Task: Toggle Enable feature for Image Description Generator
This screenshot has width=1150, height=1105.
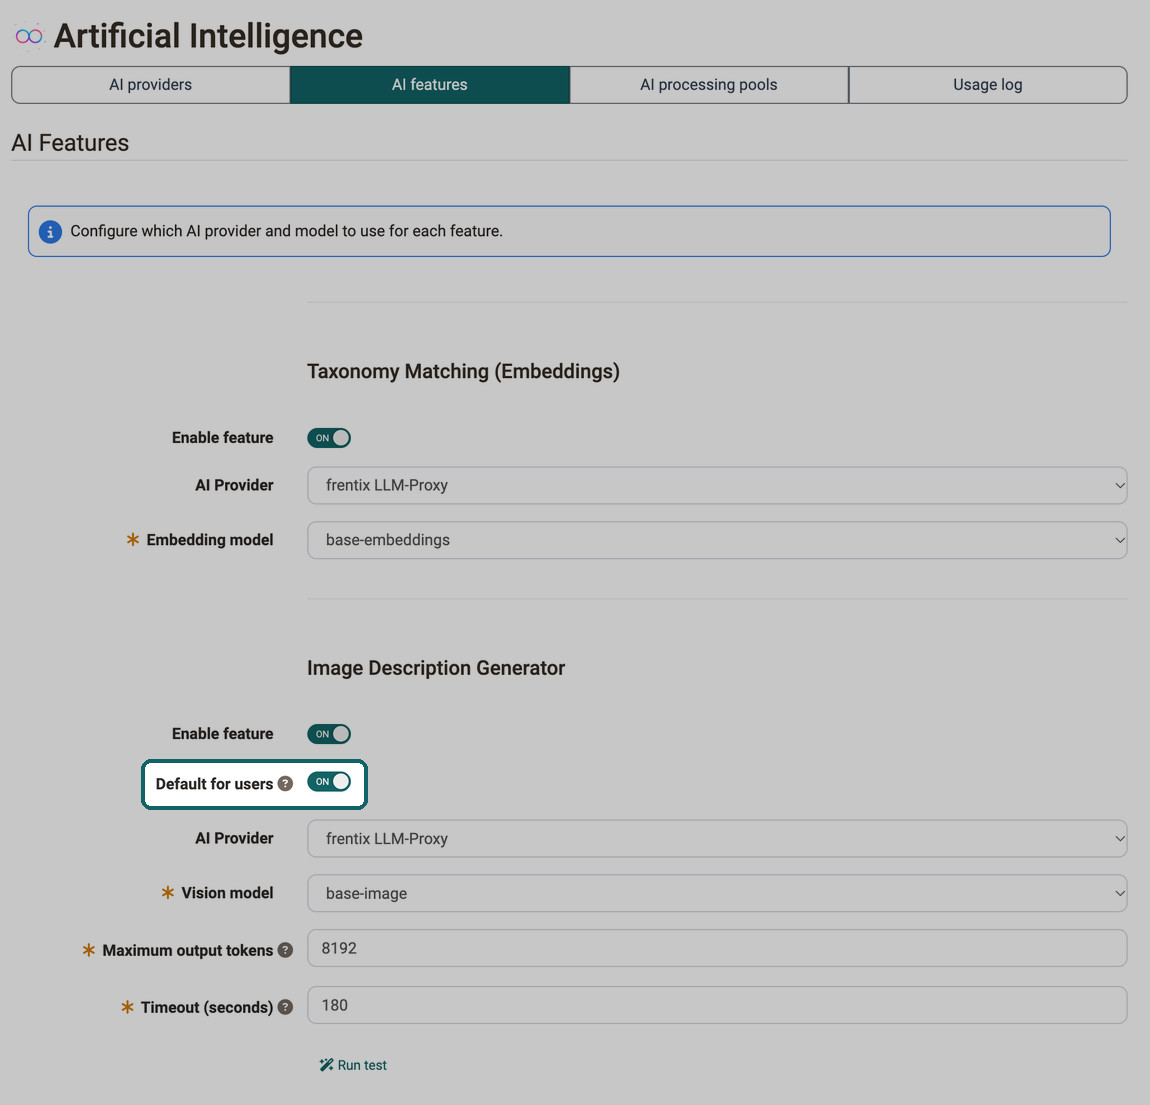Action: pyautogui.click(x=329, y=734)
